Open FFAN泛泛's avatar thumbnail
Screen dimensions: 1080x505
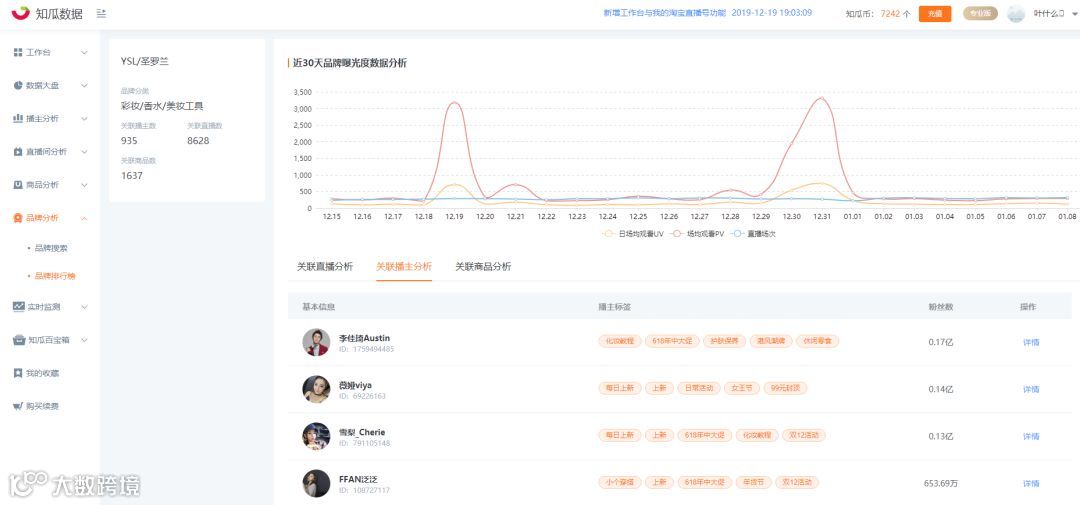316,483
